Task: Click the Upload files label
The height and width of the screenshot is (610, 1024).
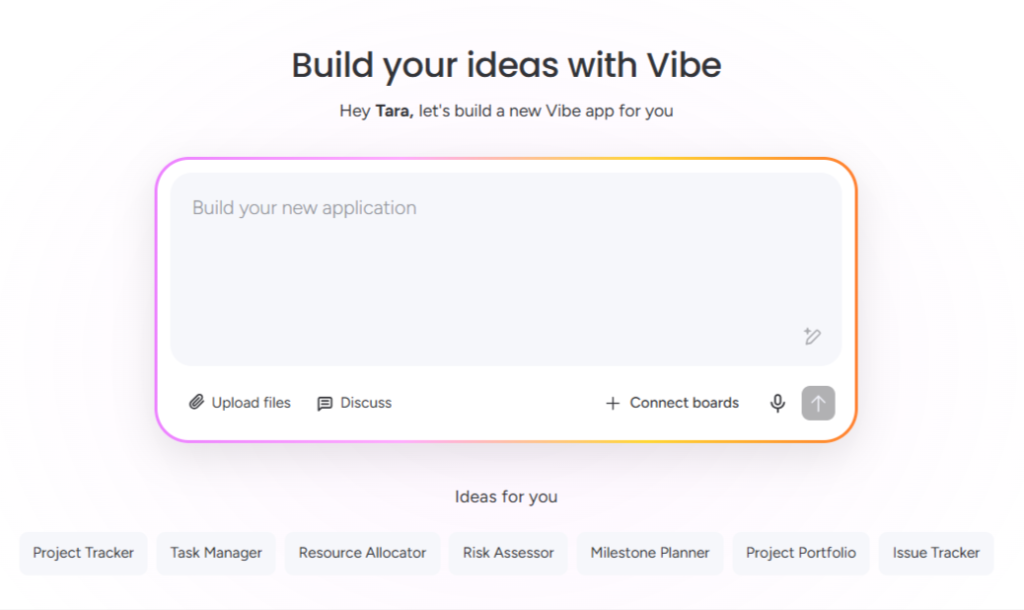Action: coord(251,403)
